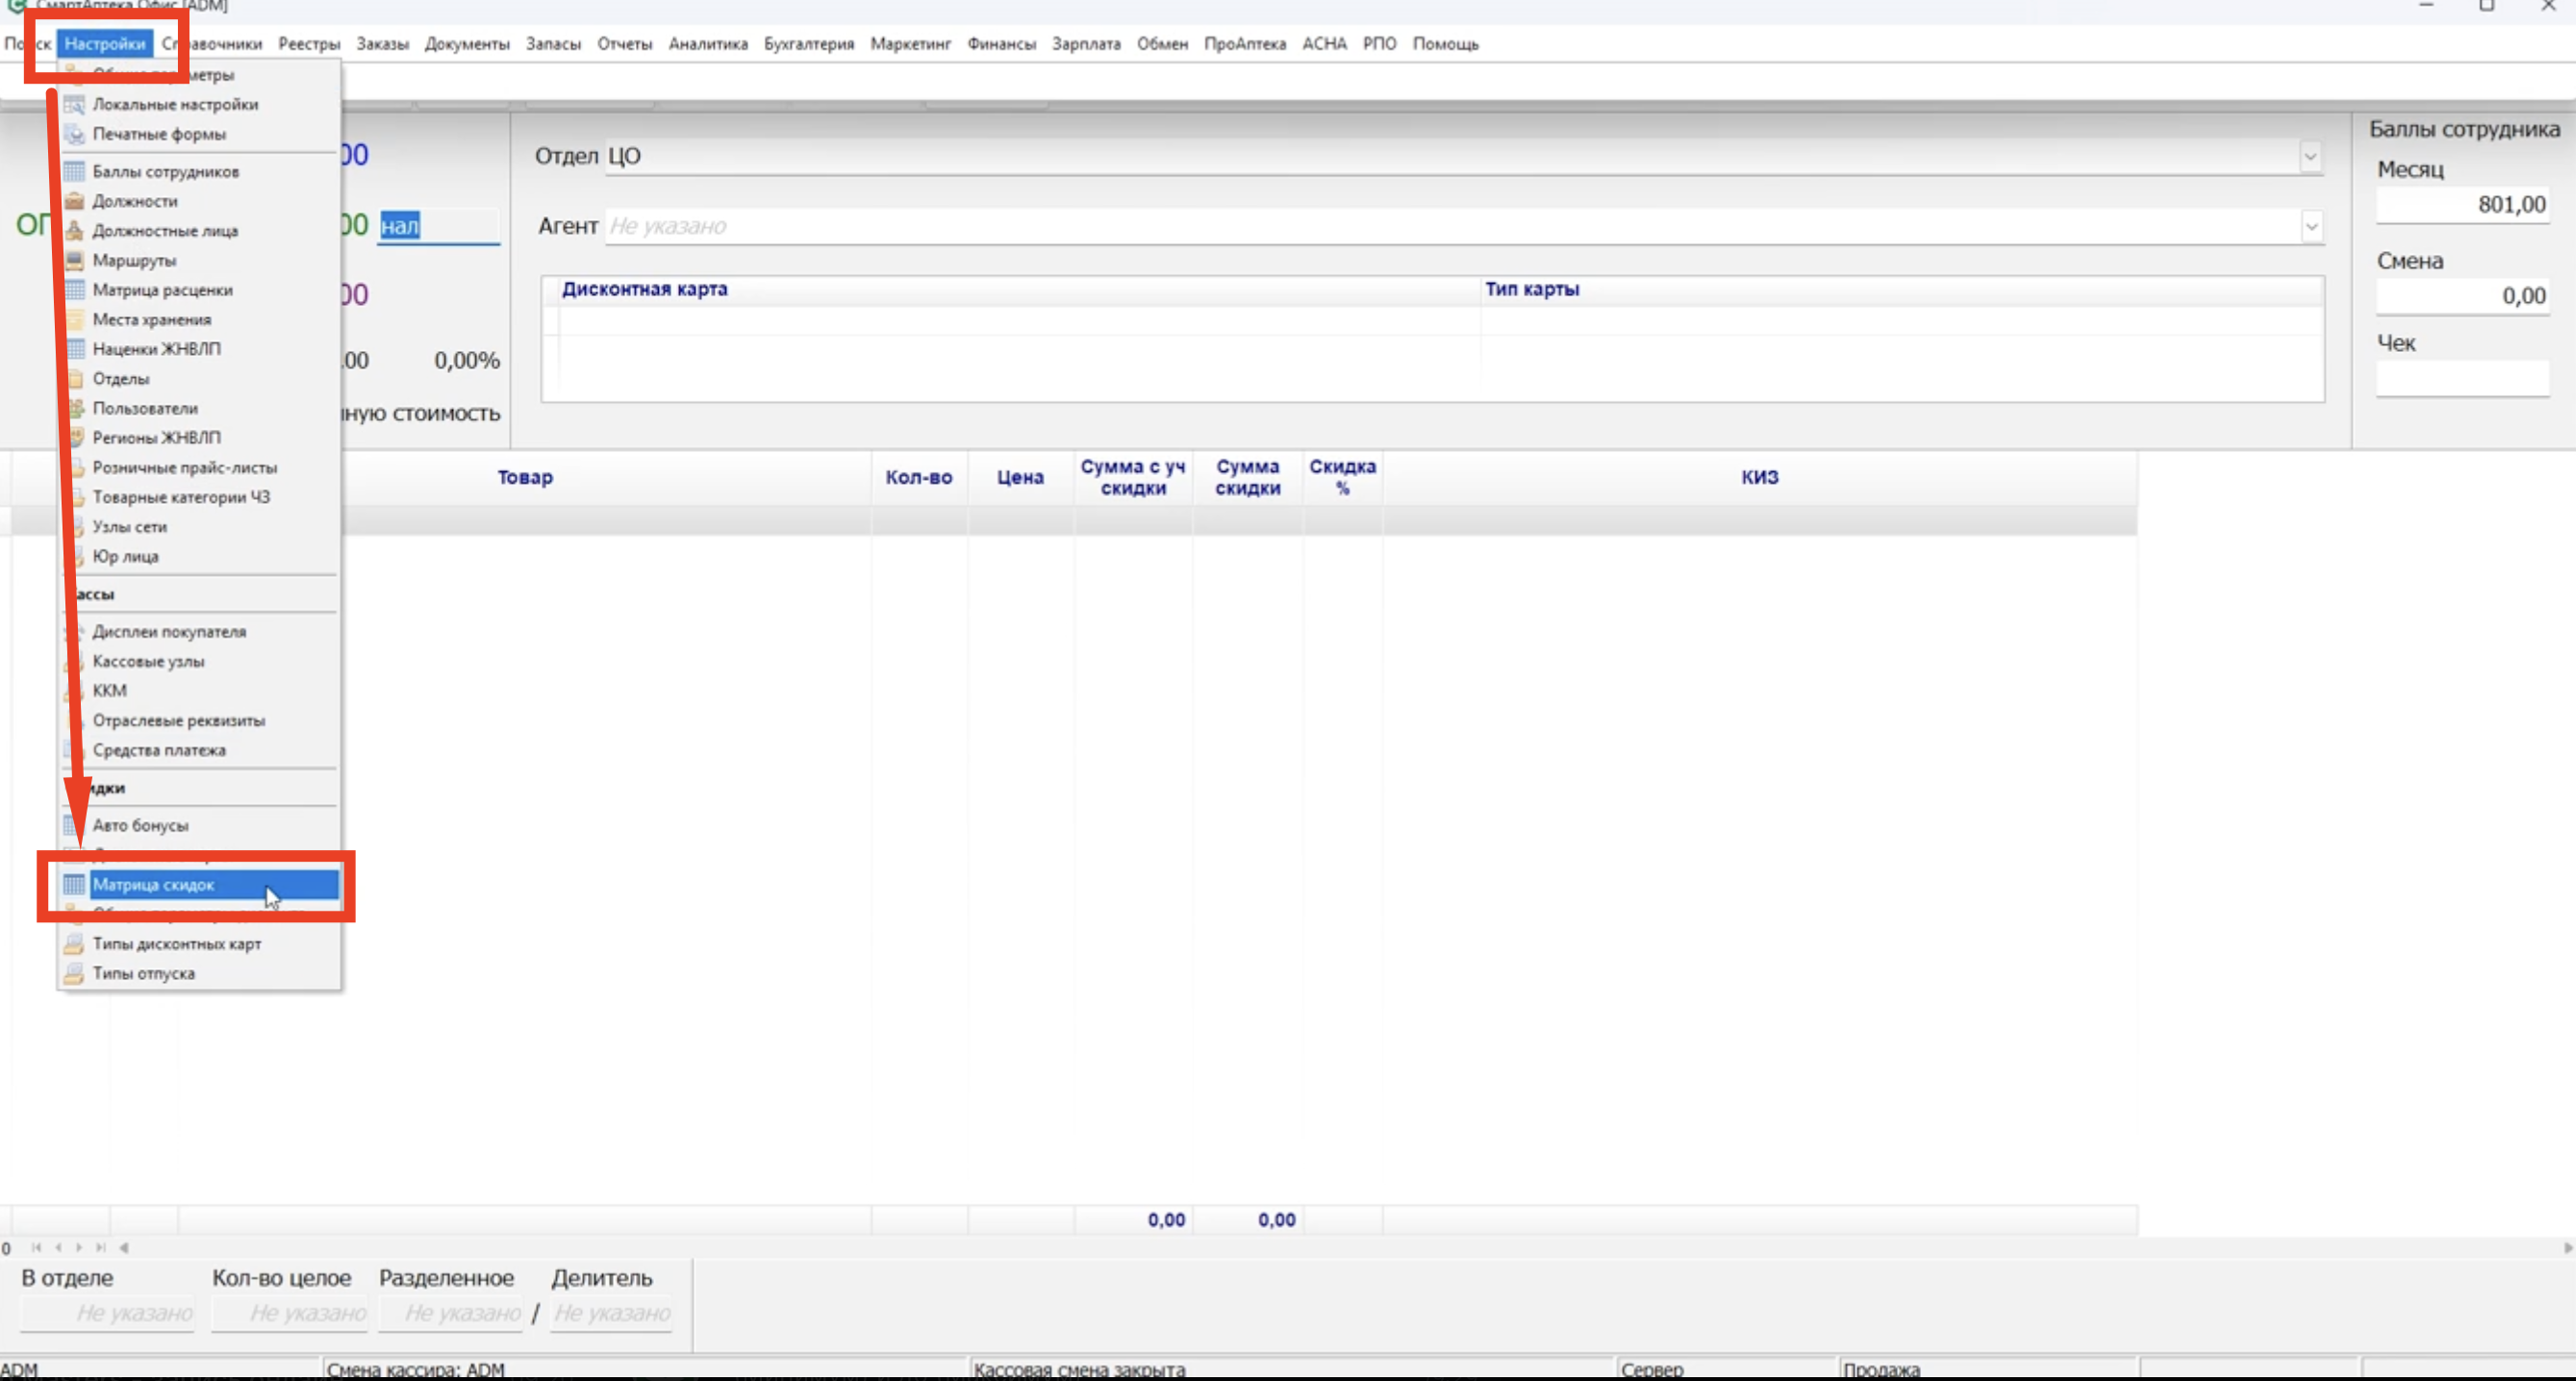
Task: Open the Маркетинг menu in menu bar
Action: point(910,44)
